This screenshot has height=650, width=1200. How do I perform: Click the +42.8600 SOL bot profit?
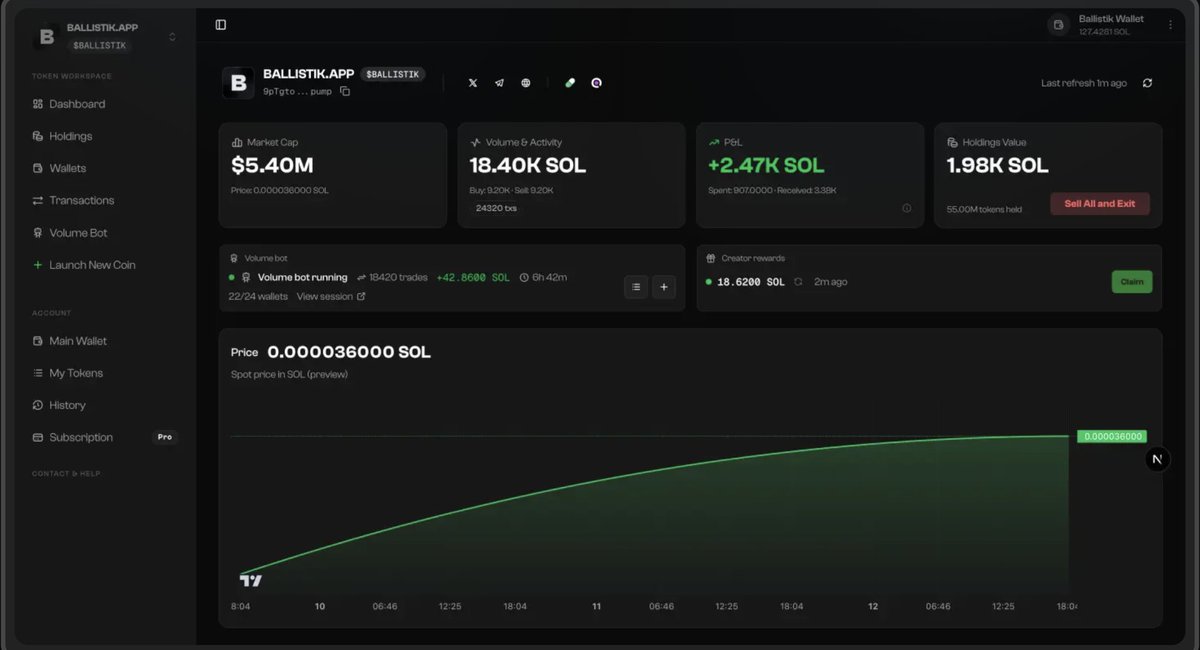473,277
